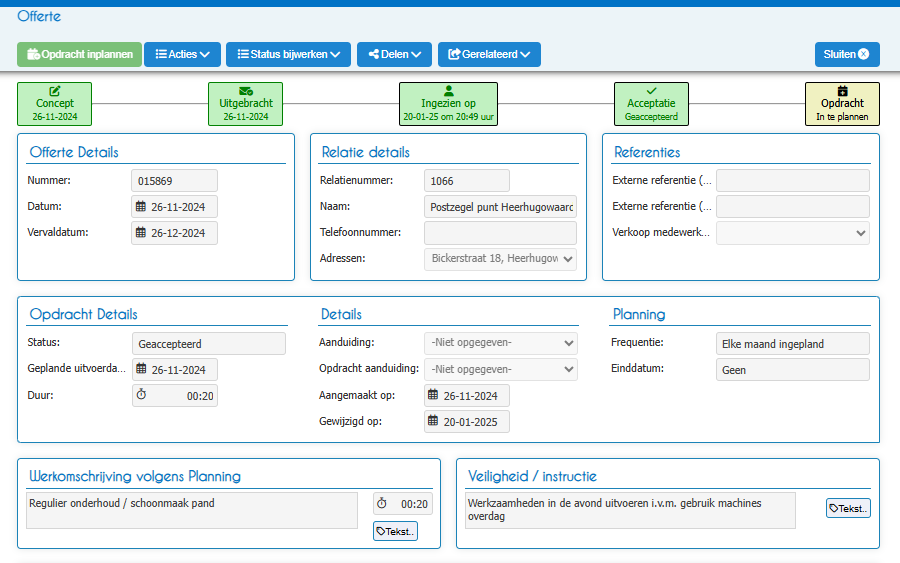Open the Acties dropdown menu
The image size is (900, 563).
pos(182,55)
